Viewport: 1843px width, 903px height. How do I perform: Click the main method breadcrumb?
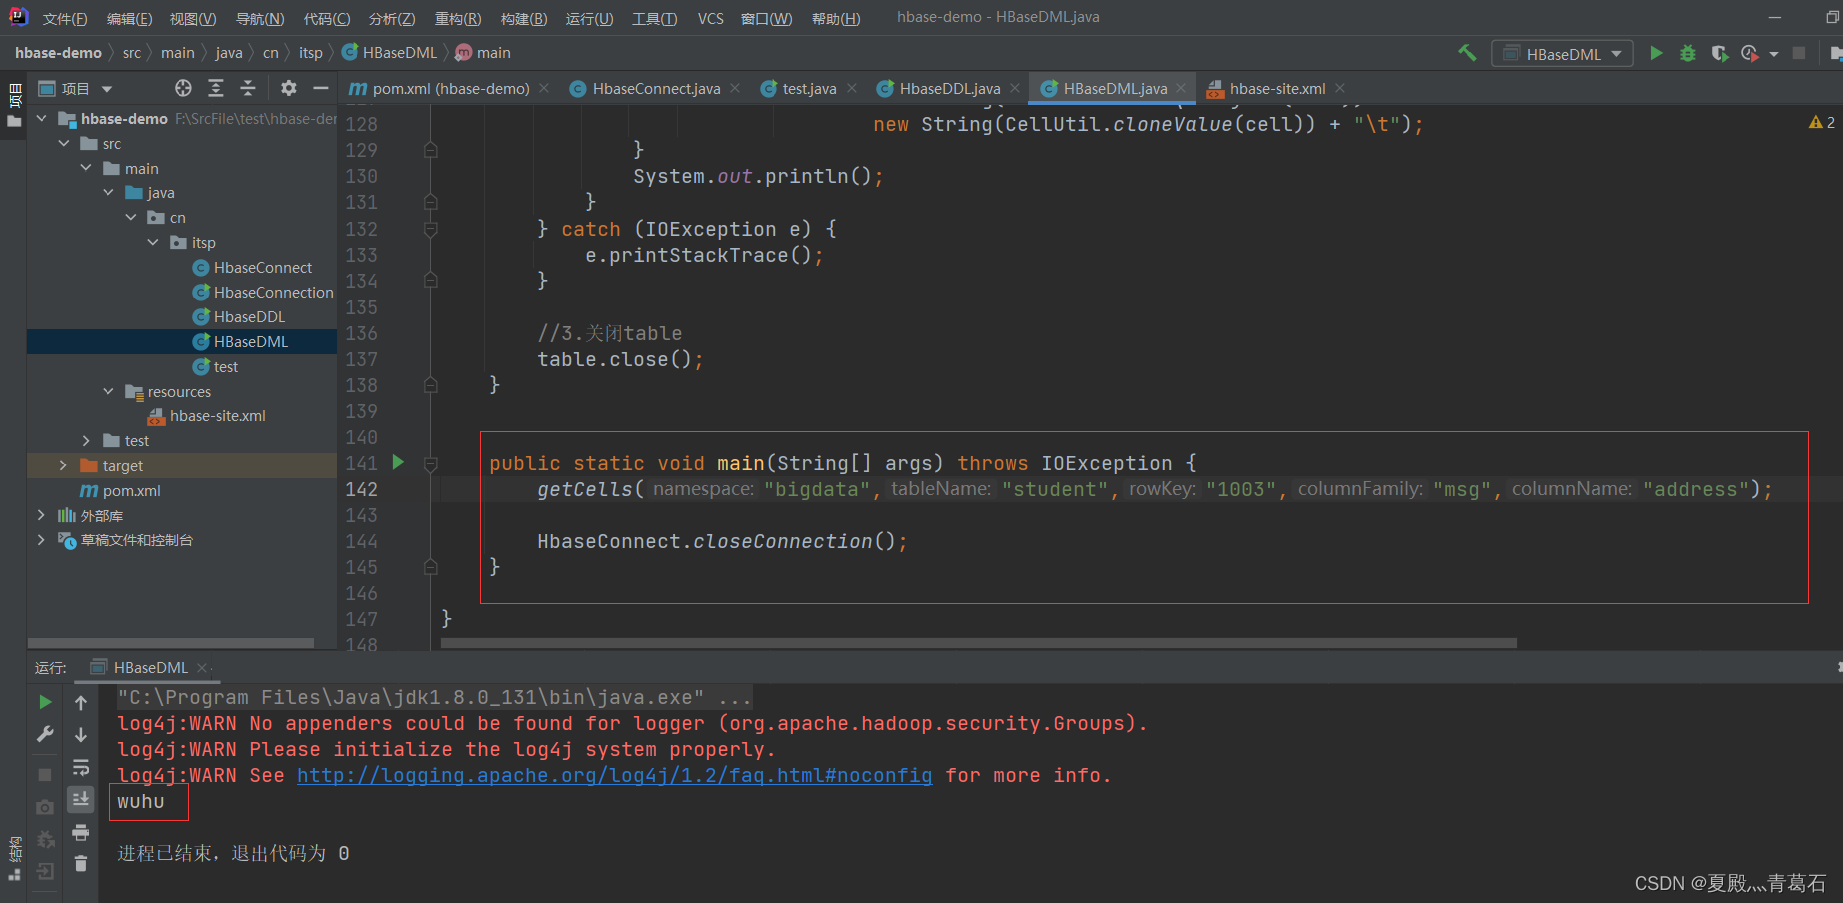(483, 53)
